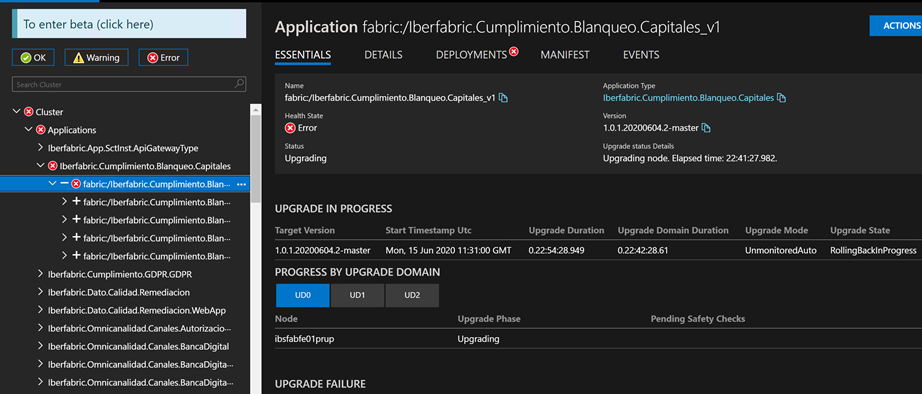The image size is (922, 394).
Task: Click the Node column header
Action: (x=286, y=319)
